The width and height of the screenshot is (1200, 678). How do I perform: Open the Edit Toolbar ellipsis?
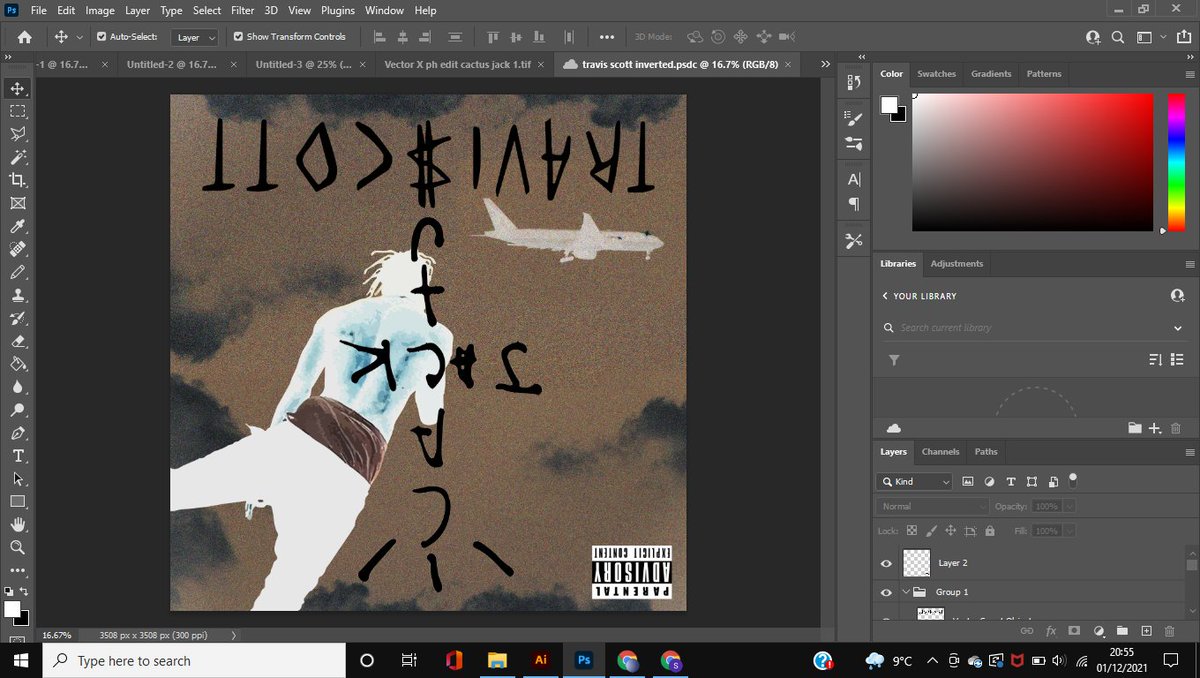click(x=17, y=571)
